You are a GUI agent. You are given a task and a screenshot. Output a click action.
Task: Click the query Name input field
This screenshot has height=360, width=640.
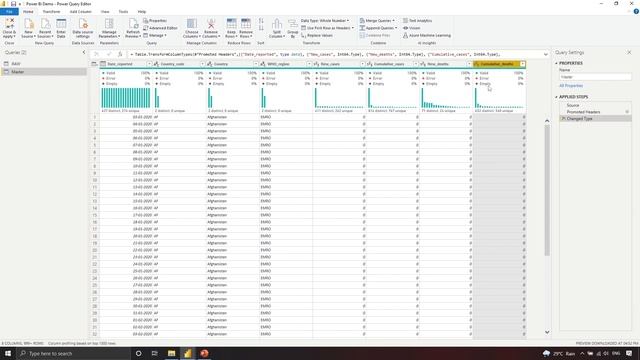tap(595, 77)
